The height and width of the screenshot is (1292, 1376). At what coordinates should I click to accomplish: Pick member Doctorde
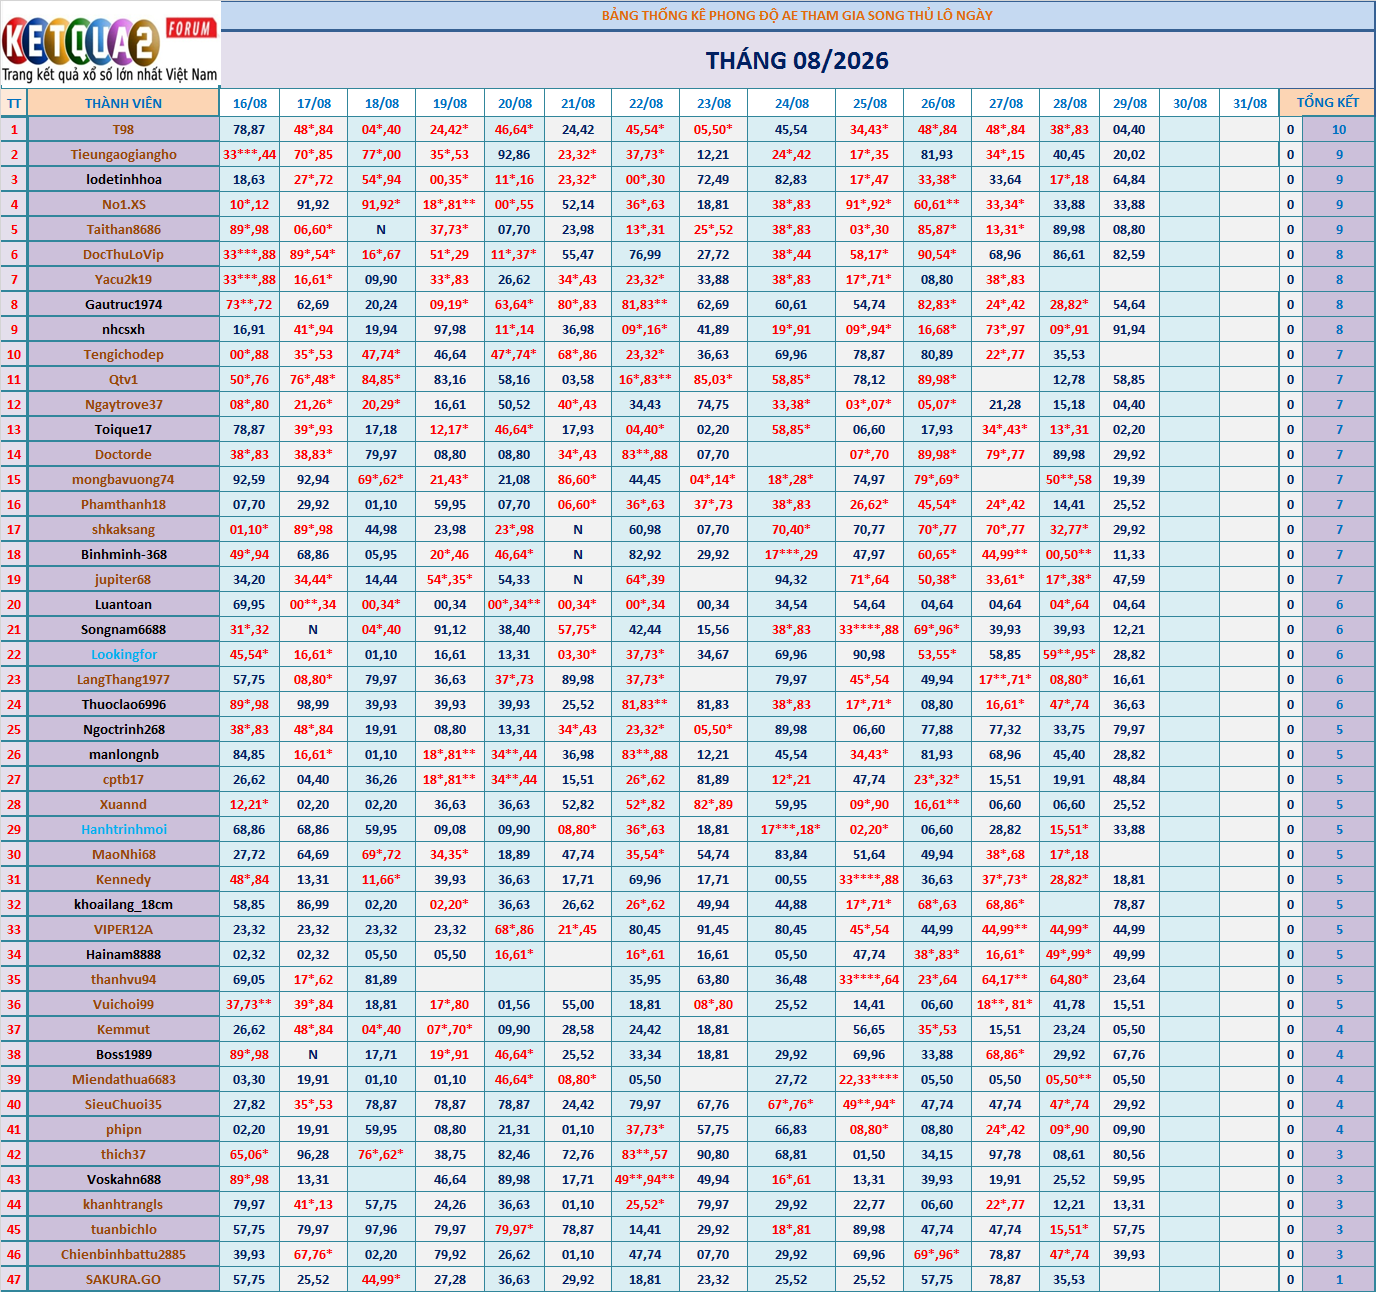(123, 454)
